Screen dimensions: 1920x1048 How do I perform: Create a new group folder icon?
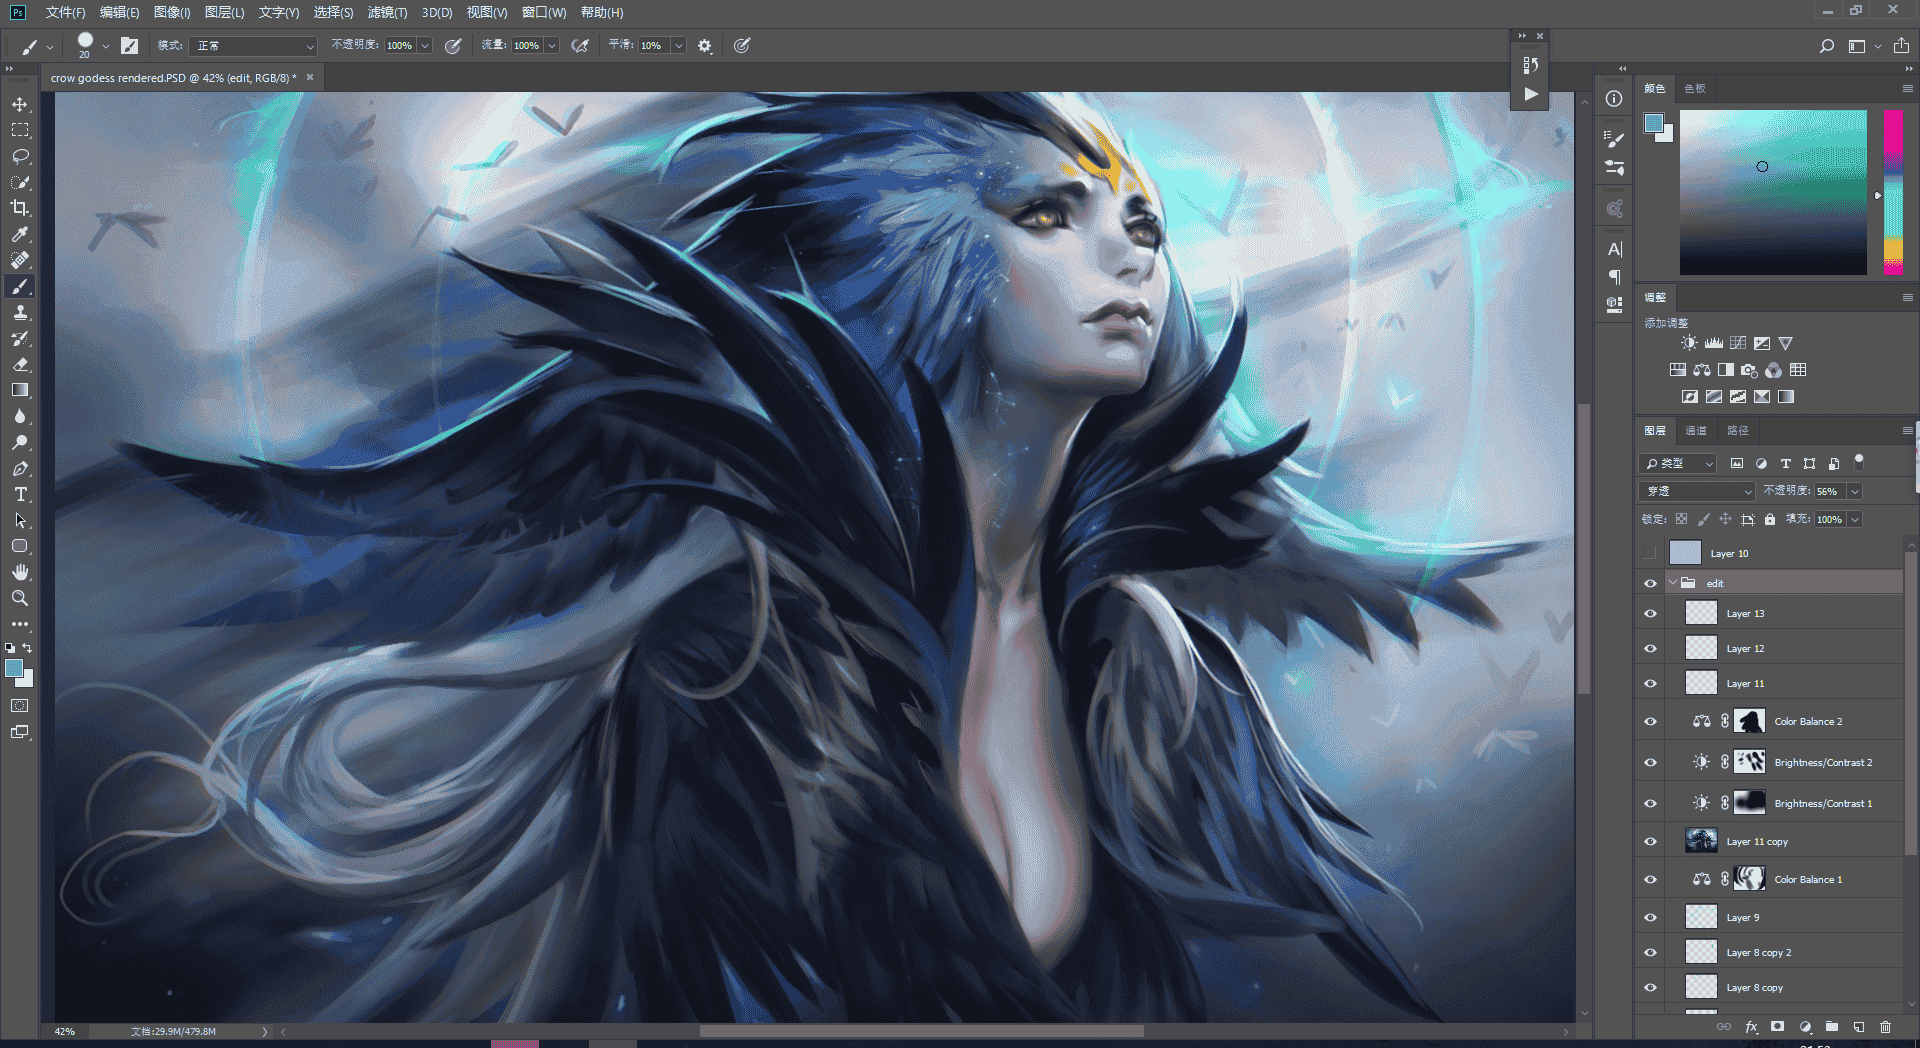tap(1832, 1027)
